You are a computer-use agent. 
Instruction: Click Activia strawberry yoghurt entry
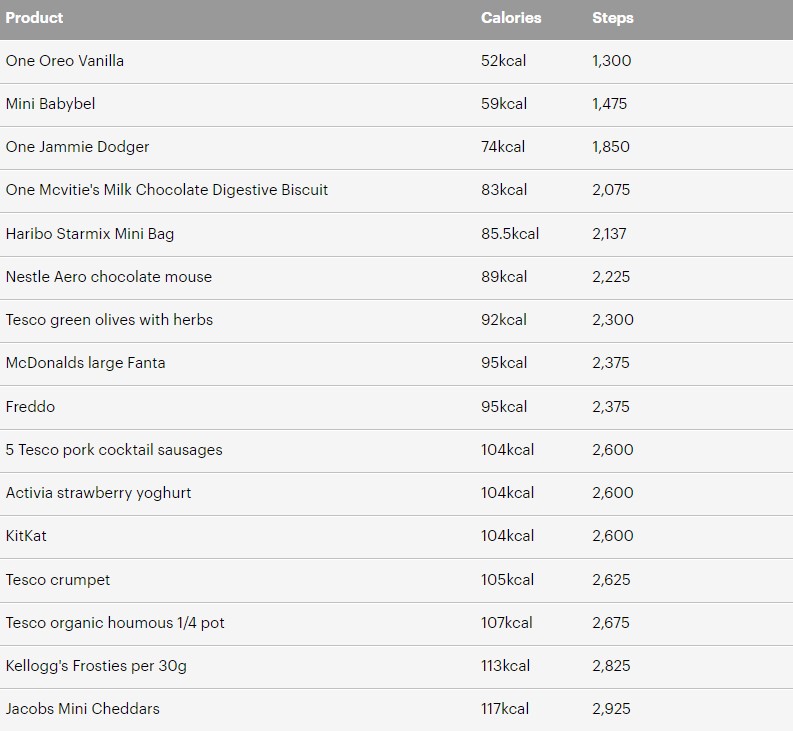point(98,493)
